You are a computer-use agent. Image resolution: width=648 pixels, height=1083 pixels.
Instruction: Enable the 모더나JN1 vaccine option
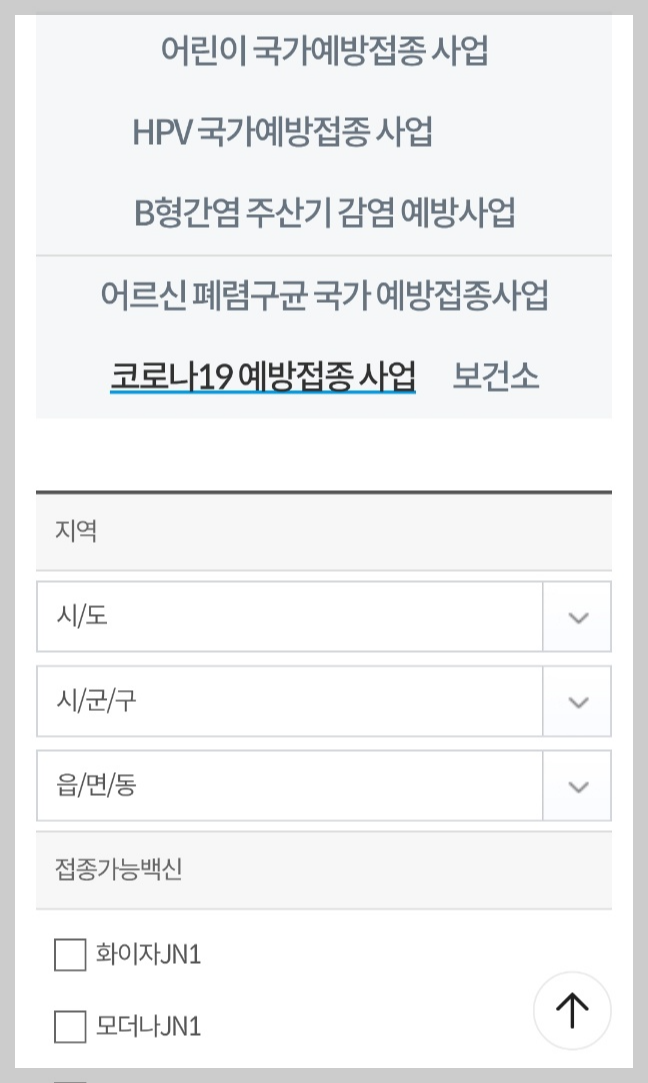[x=69, y=1026]
